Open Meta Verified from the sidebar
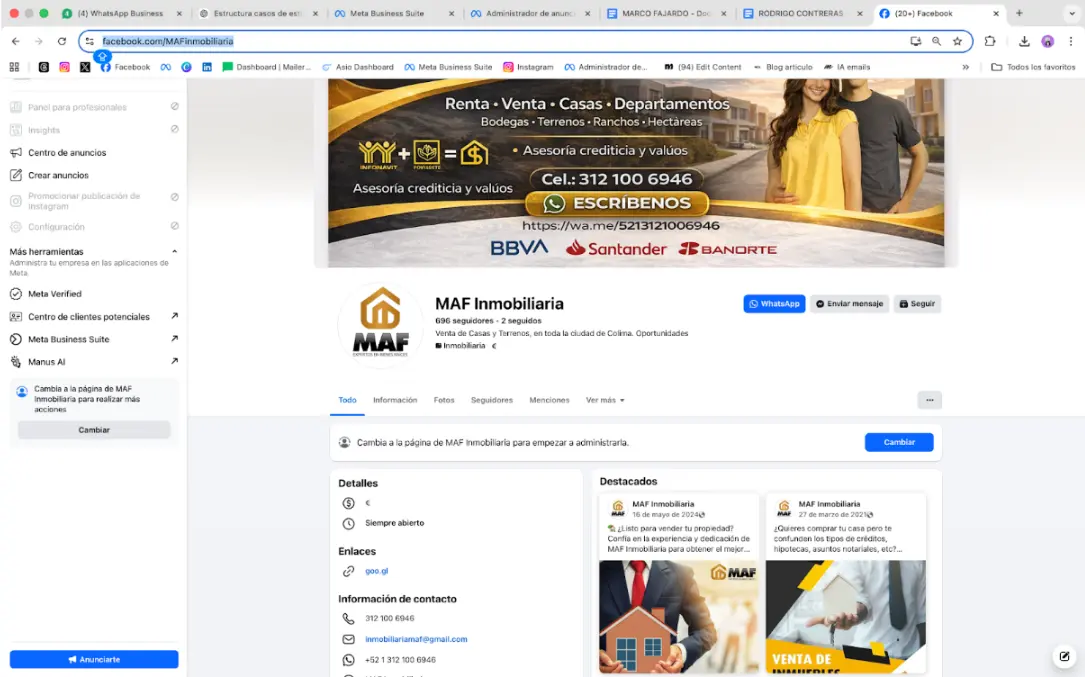Viewport: 1085px width, 677px height. 55,294
